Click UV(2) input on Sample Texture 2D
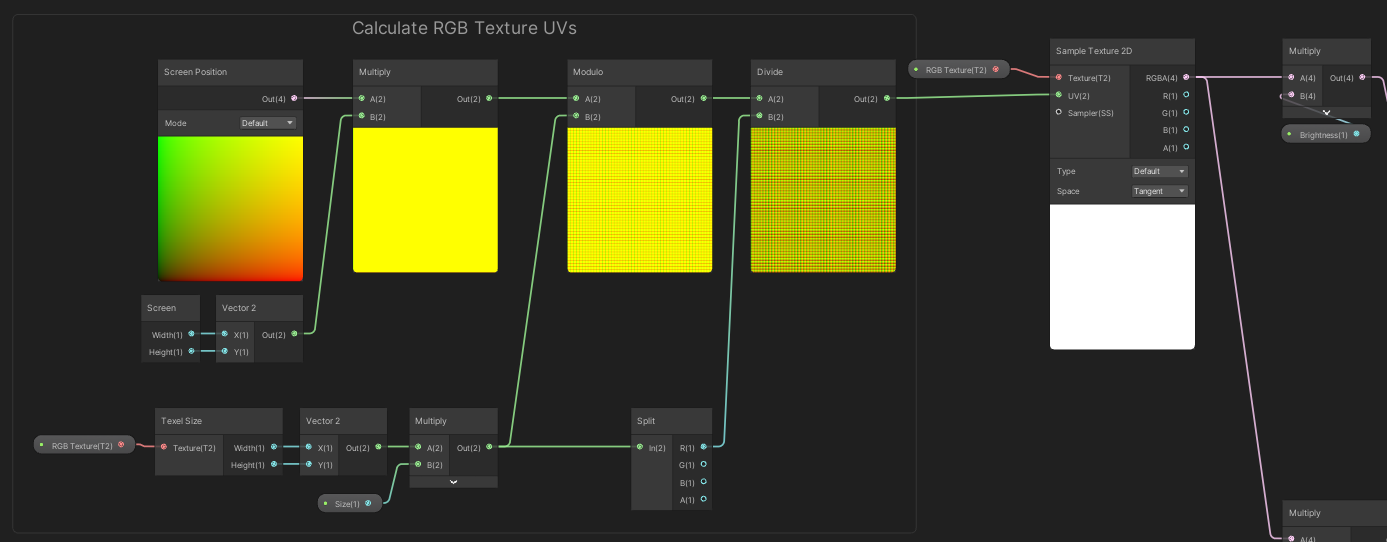 point(1059,95)
